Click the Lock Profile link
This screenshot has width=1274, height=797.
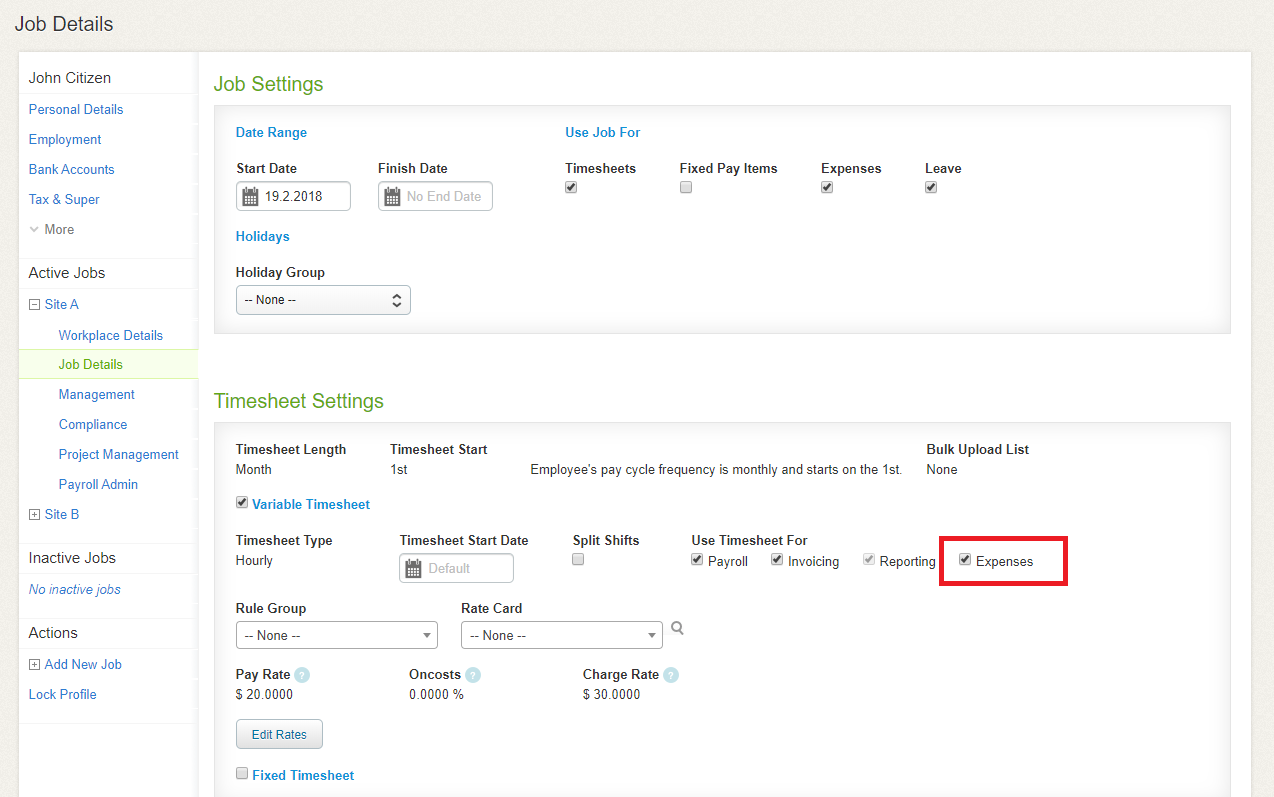62,694
